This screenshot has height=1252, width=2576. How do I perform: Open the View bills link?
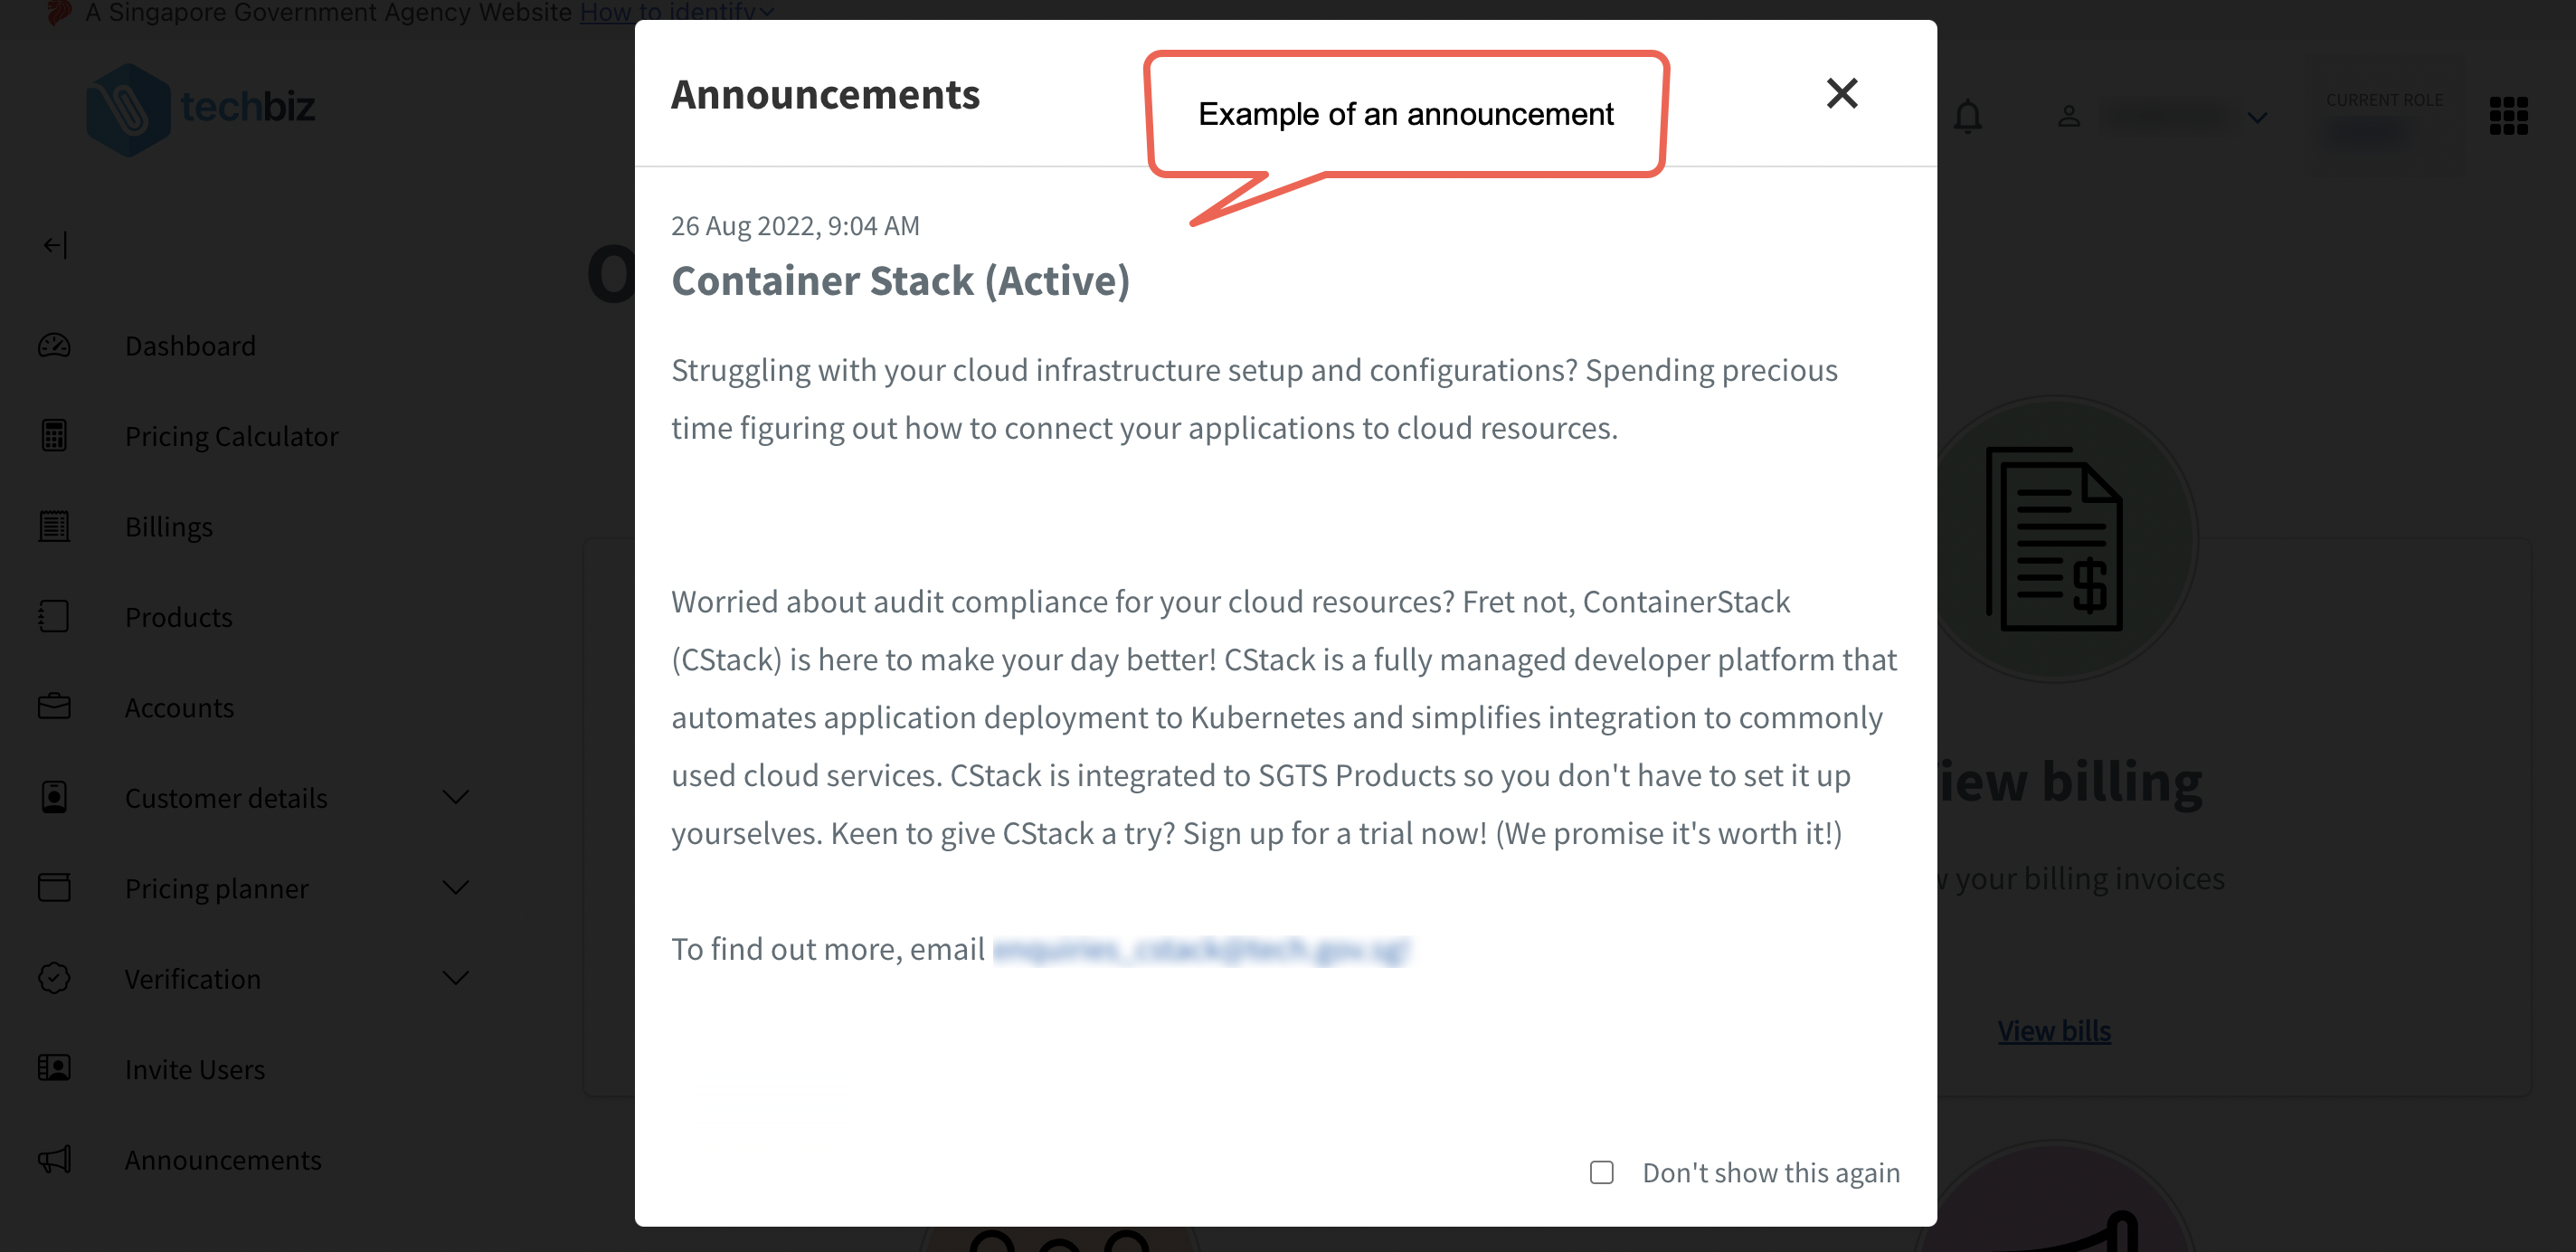(x=2054, y=1030)
